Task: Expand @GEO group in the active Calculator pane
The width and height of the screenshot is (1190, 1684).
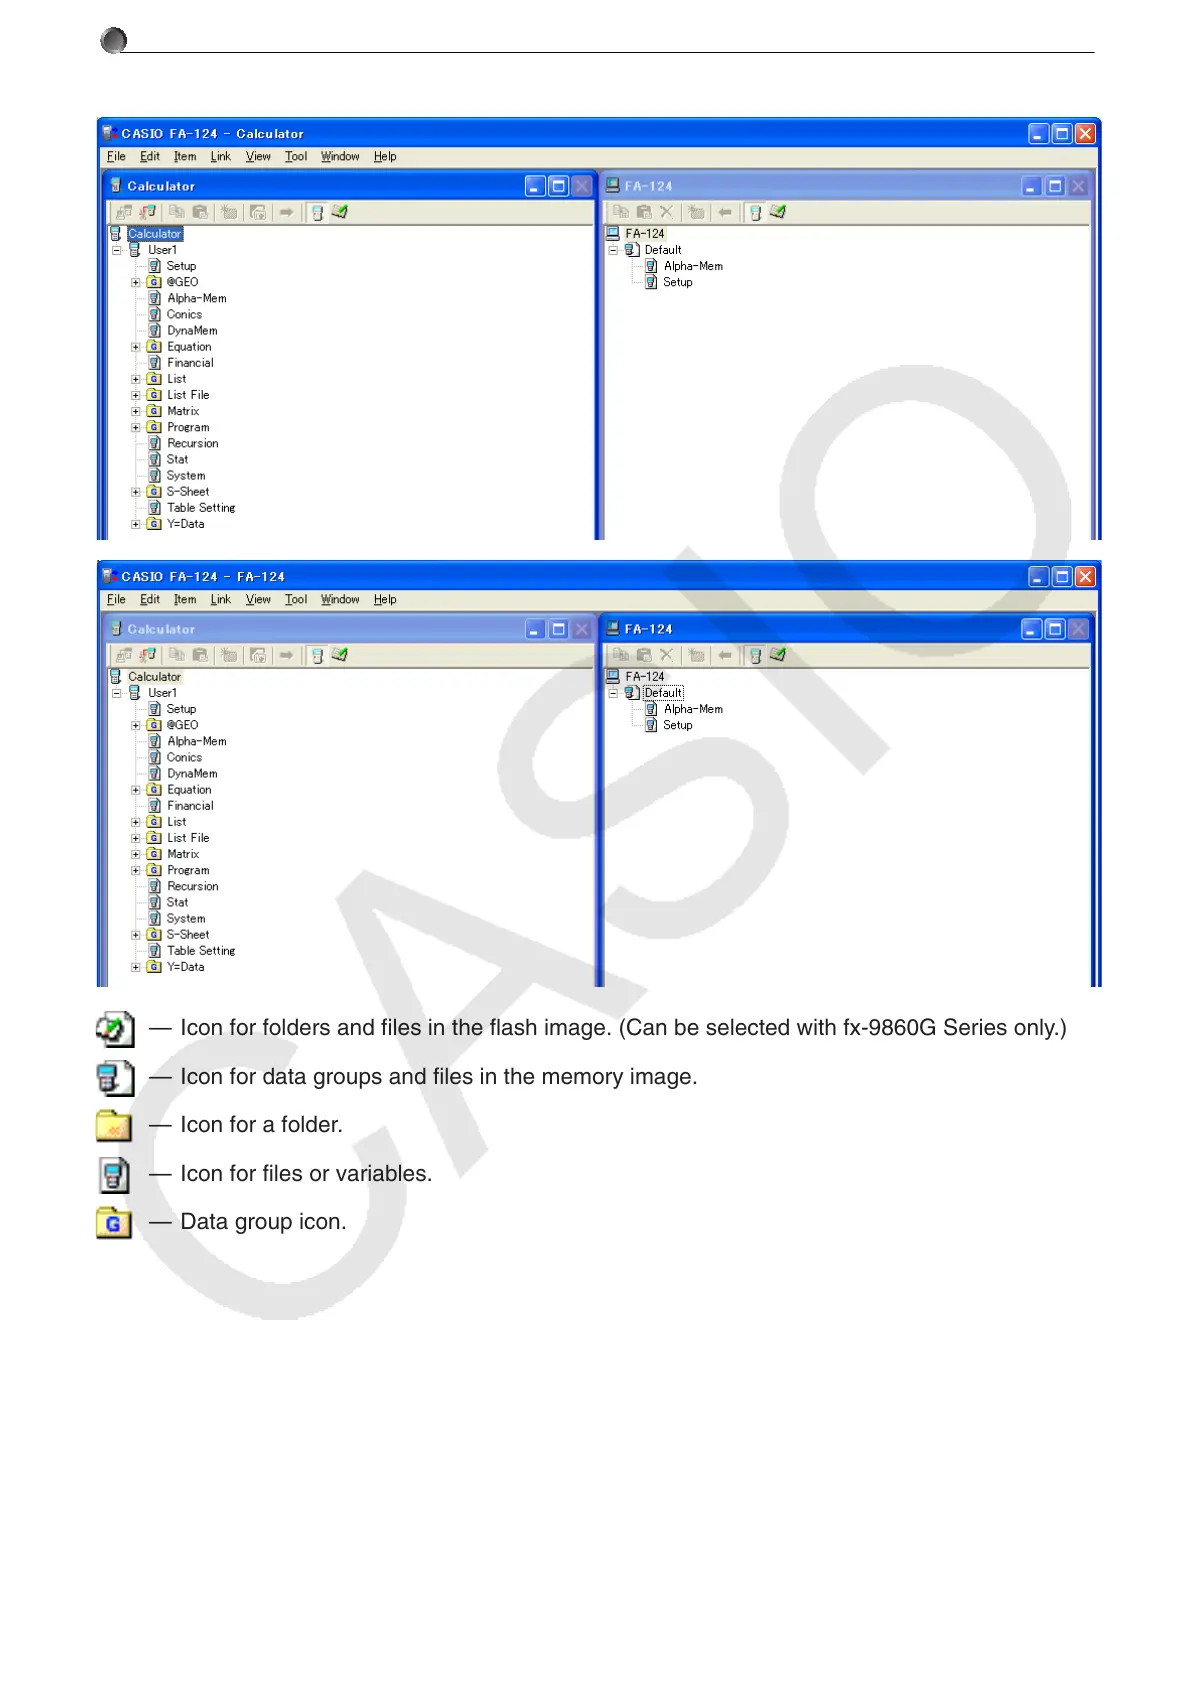Action: click(136, 282)
